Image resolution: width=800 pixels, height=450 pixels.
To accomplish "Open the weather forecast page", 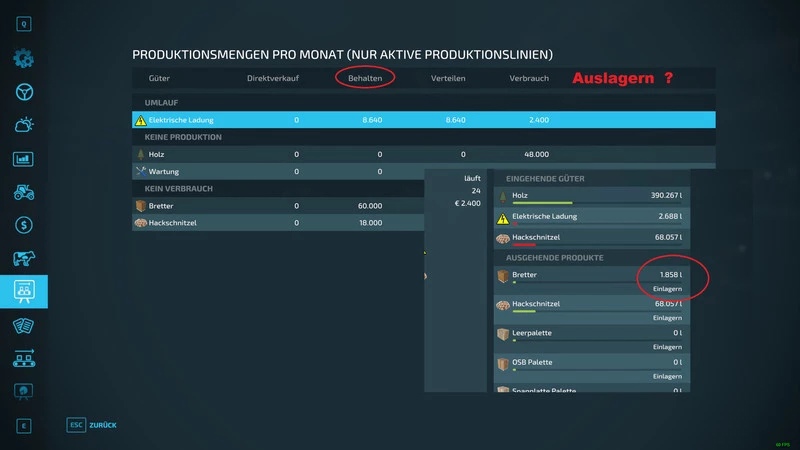I will coord(24,125).
